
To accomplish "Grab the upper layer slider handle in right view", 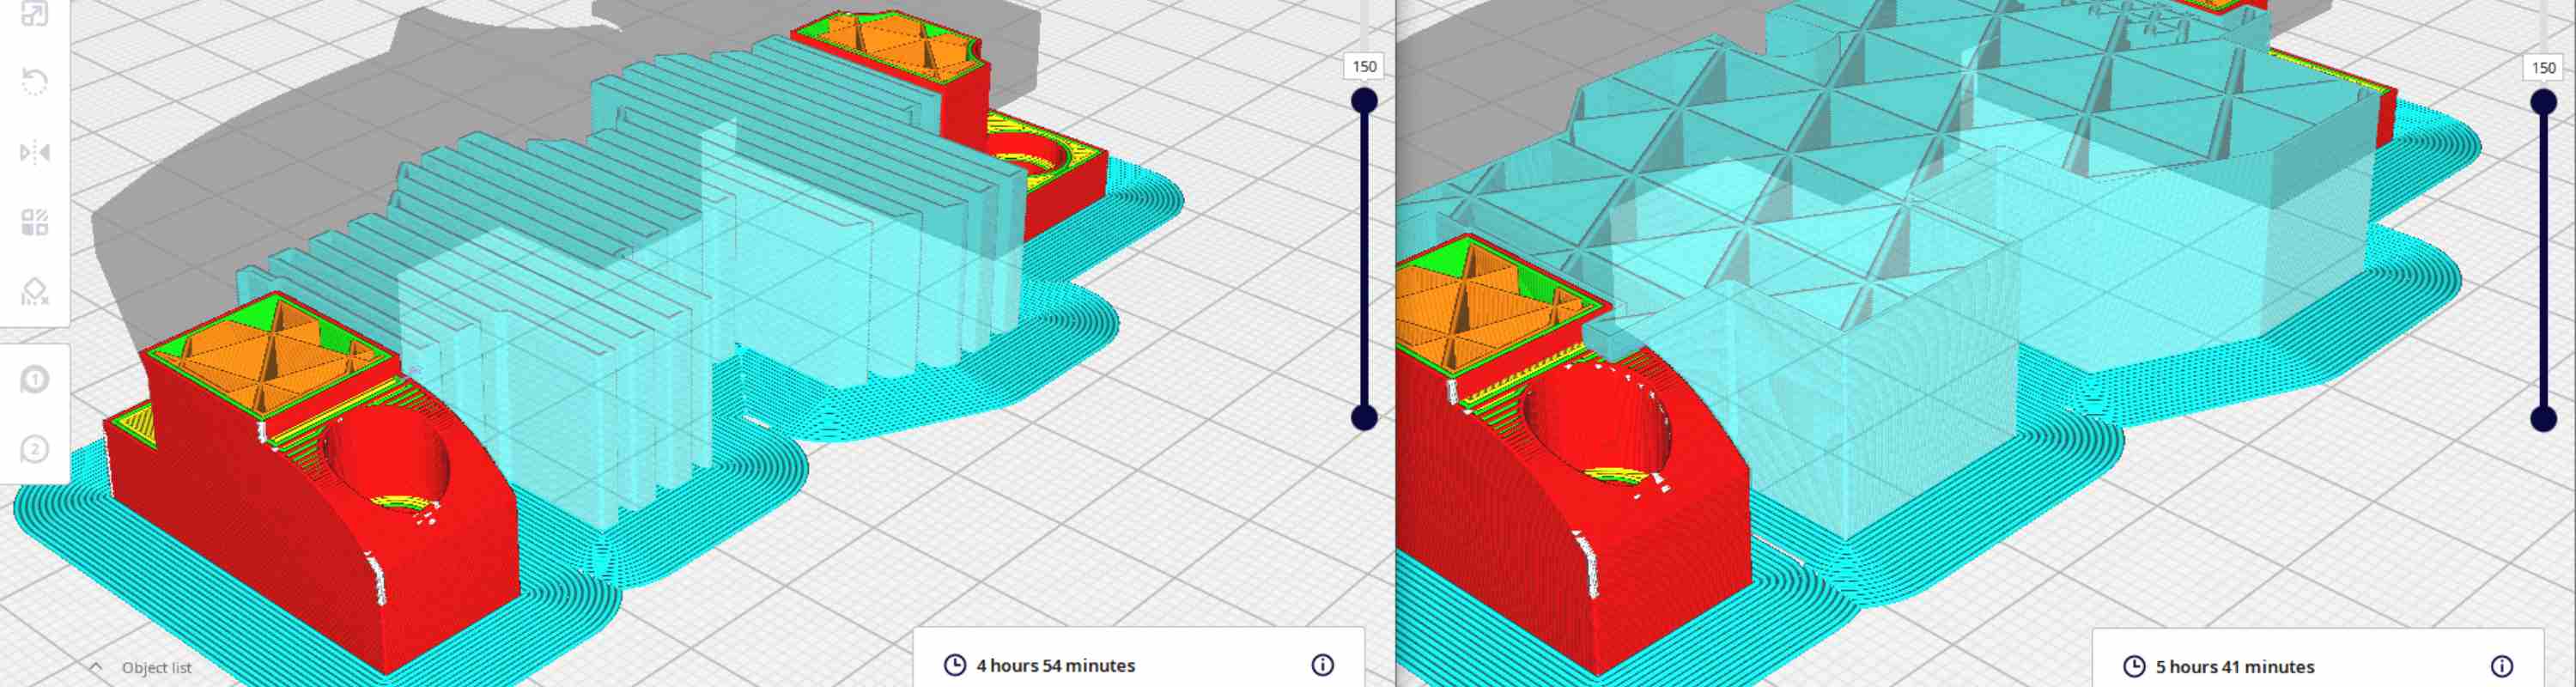I will (2543, 102).
